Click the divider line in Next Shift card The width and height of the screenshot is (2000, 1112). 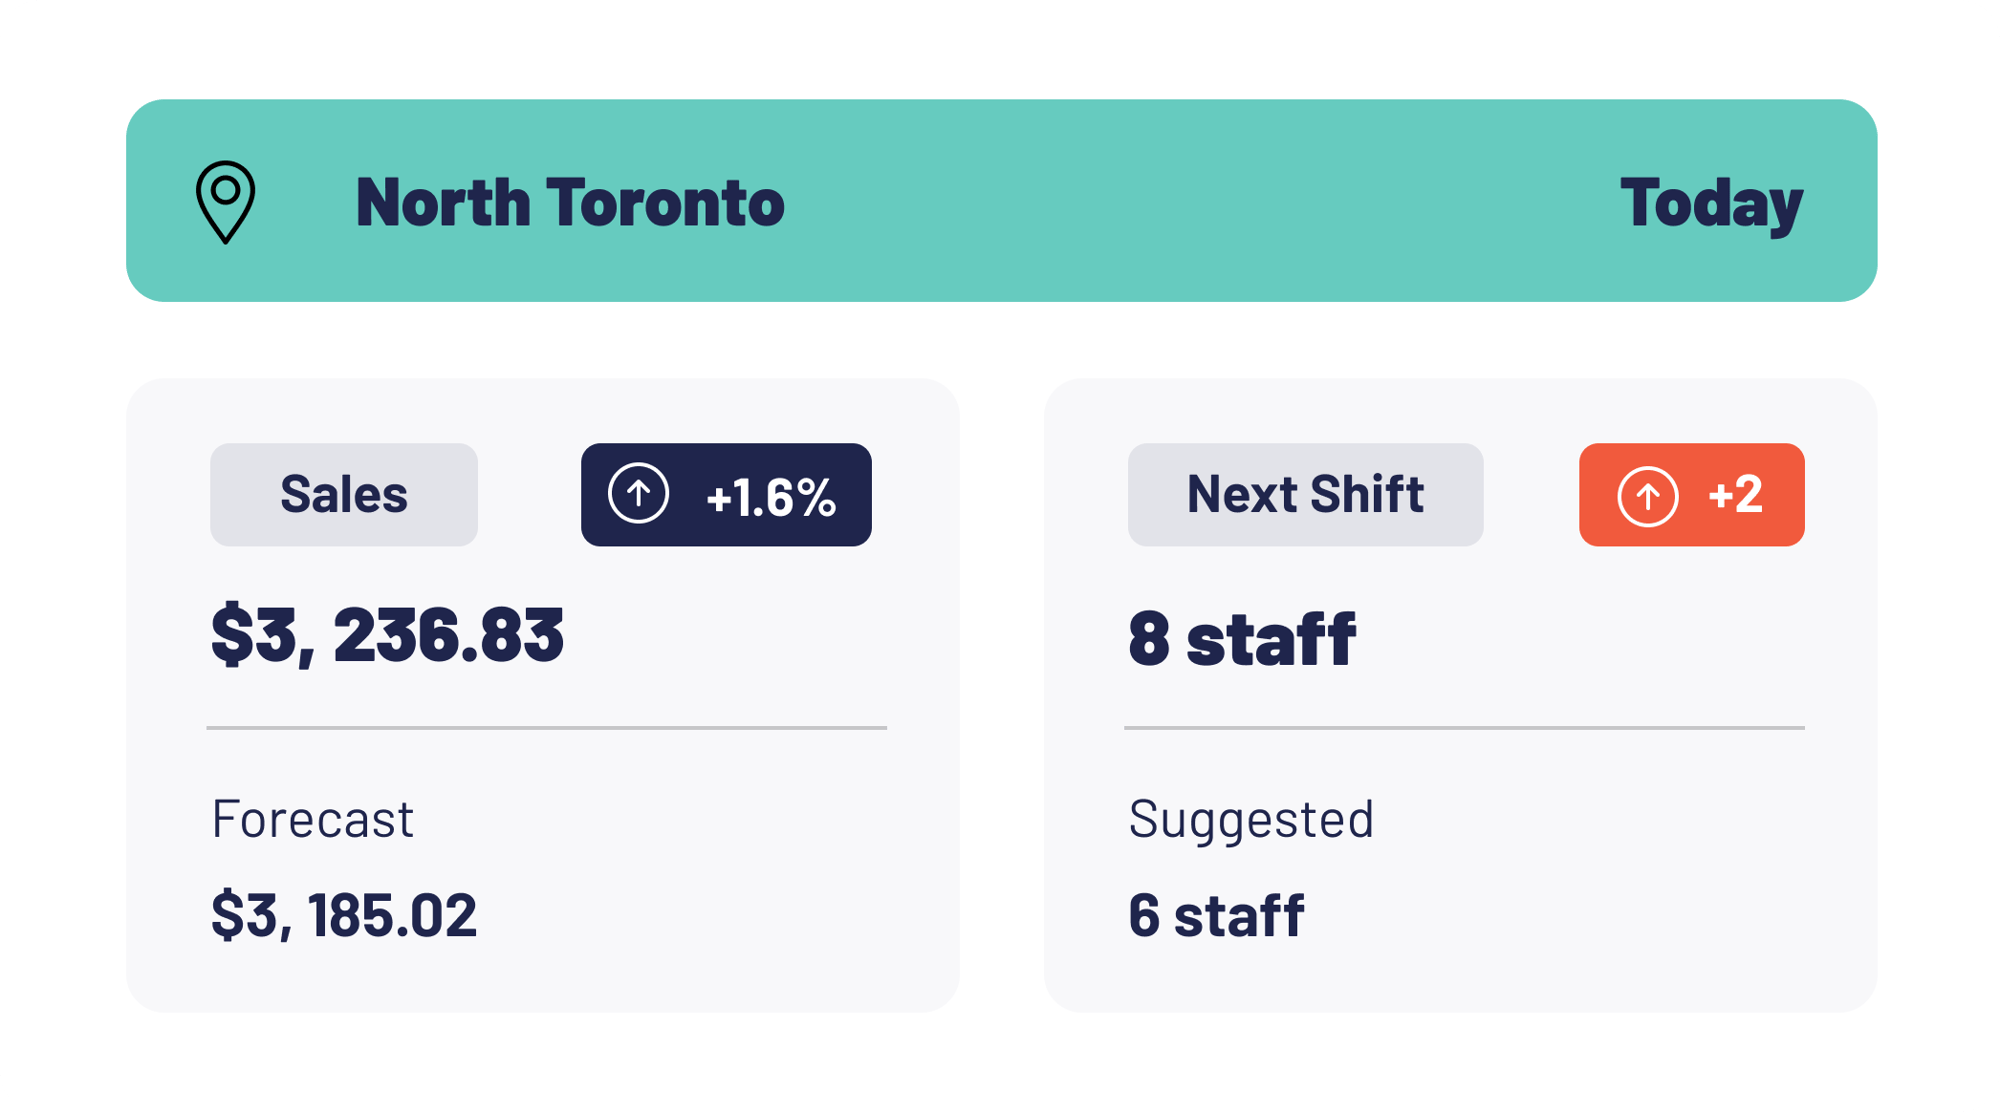coord(1464,728)
